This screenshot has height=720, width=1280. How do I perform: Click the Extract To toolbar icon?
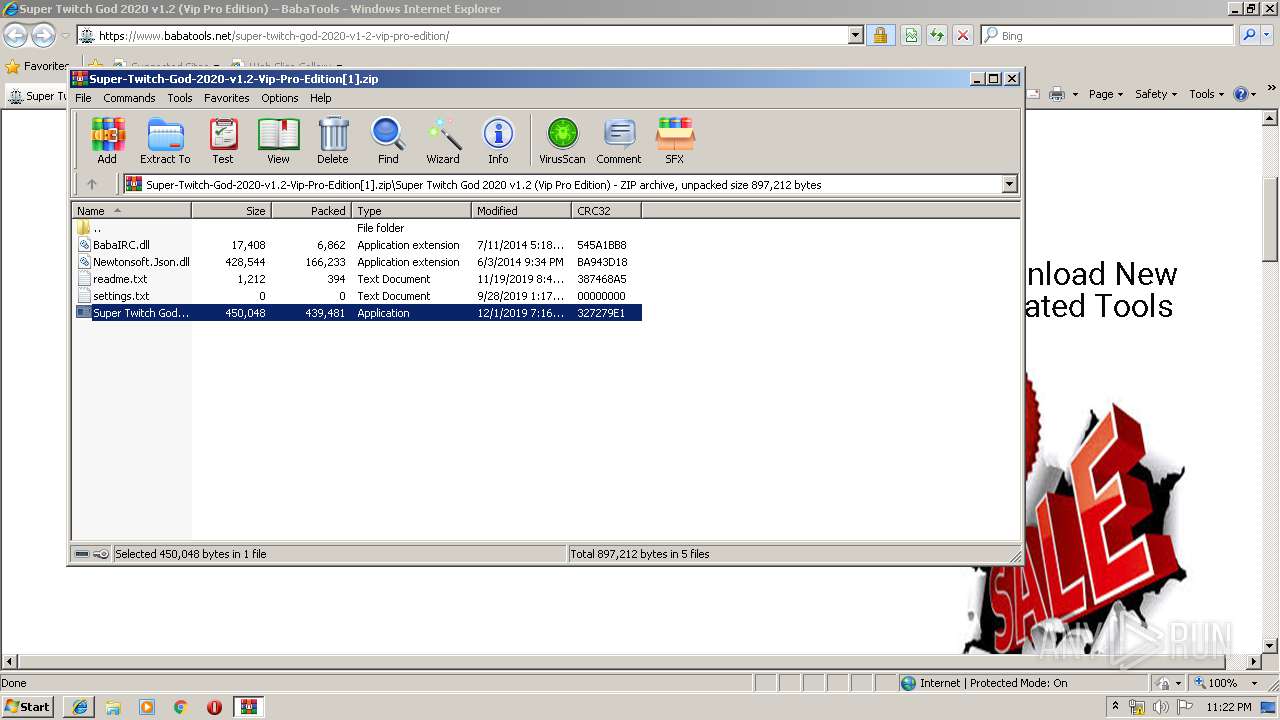pos(165,140)
